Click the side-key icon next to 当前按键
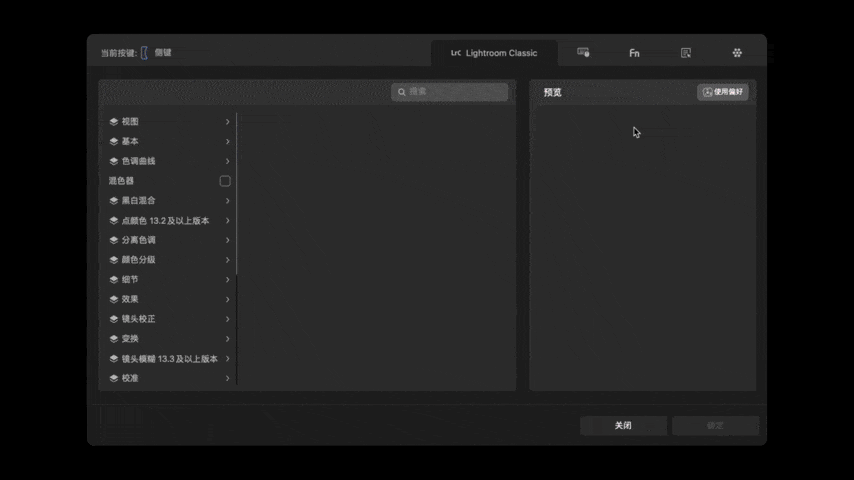Viewport: 854px width, 480px height. click(144, 53)
